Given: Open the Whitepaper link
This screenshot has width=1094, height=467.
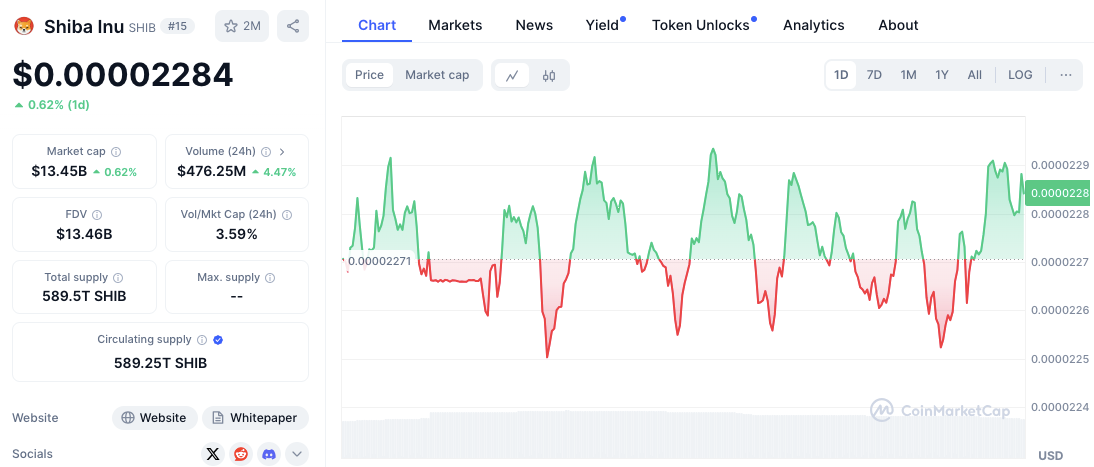Looking at the screenshot, I should 255,418.
